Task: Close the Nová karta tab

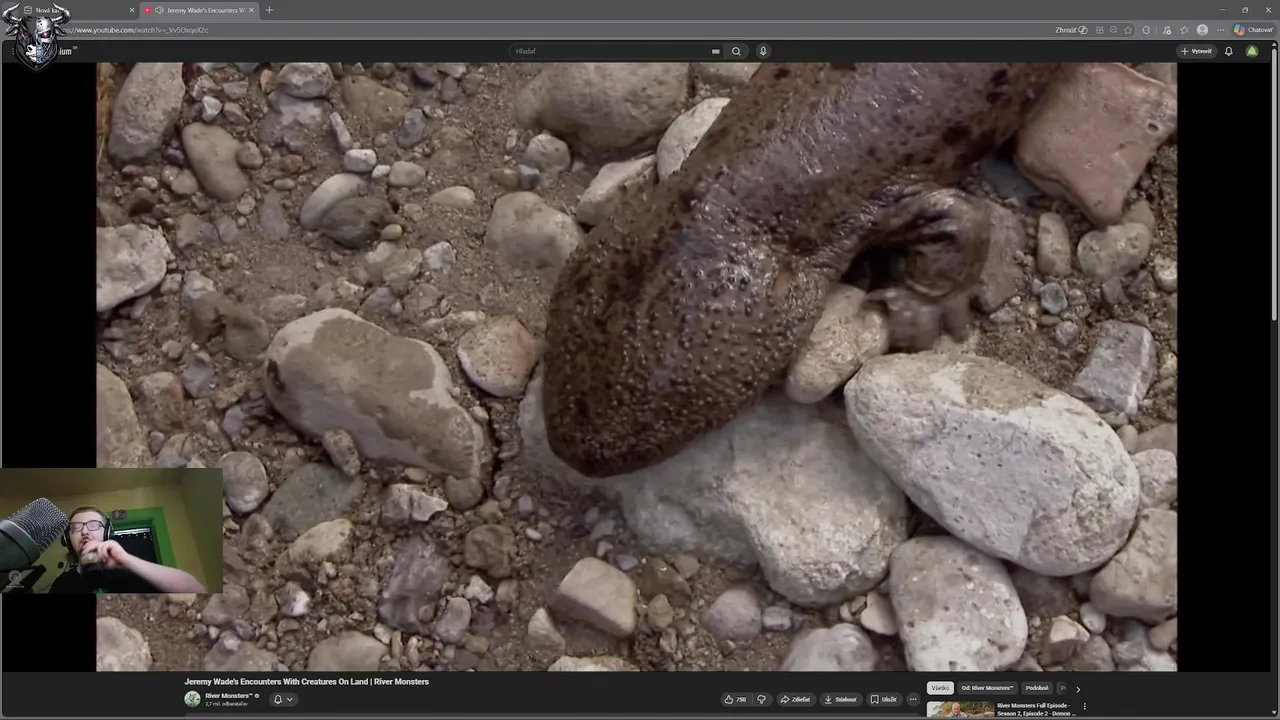Action: point(132,10)
